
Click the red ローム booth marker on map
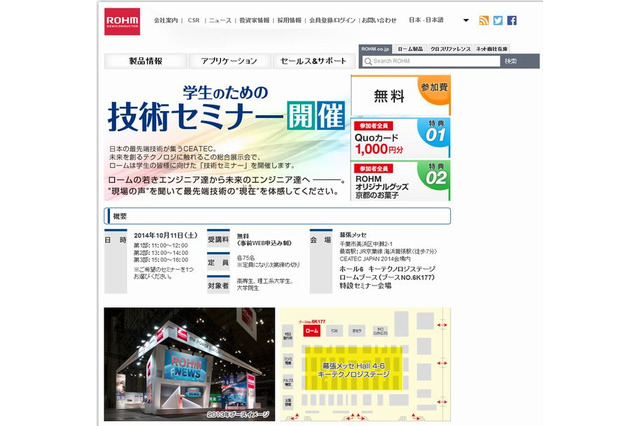tap(312, 331)
